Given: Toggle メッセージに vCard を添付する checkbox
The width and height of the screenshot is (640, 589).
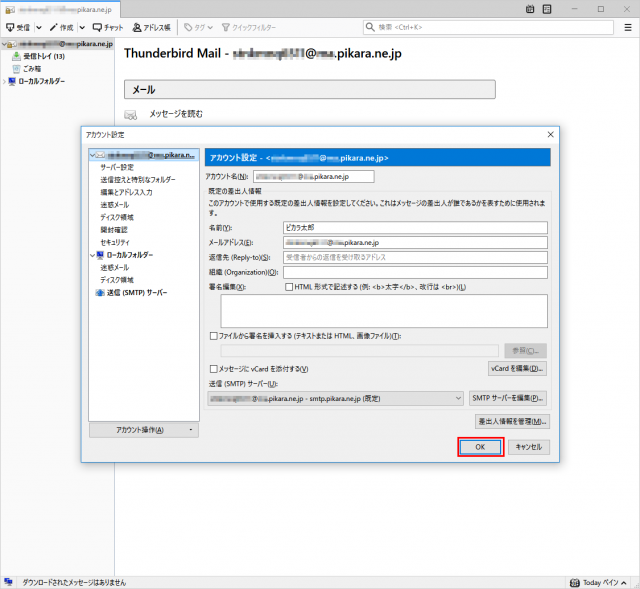Looking at the screenshot, I should (x=214, y=369).
